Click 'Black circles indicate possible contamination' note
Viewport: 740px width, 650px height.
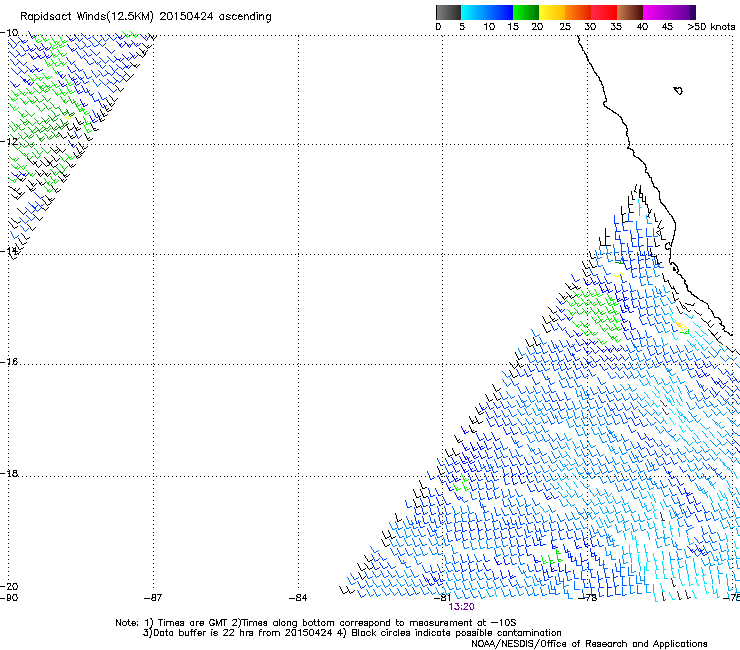[456, 633]
